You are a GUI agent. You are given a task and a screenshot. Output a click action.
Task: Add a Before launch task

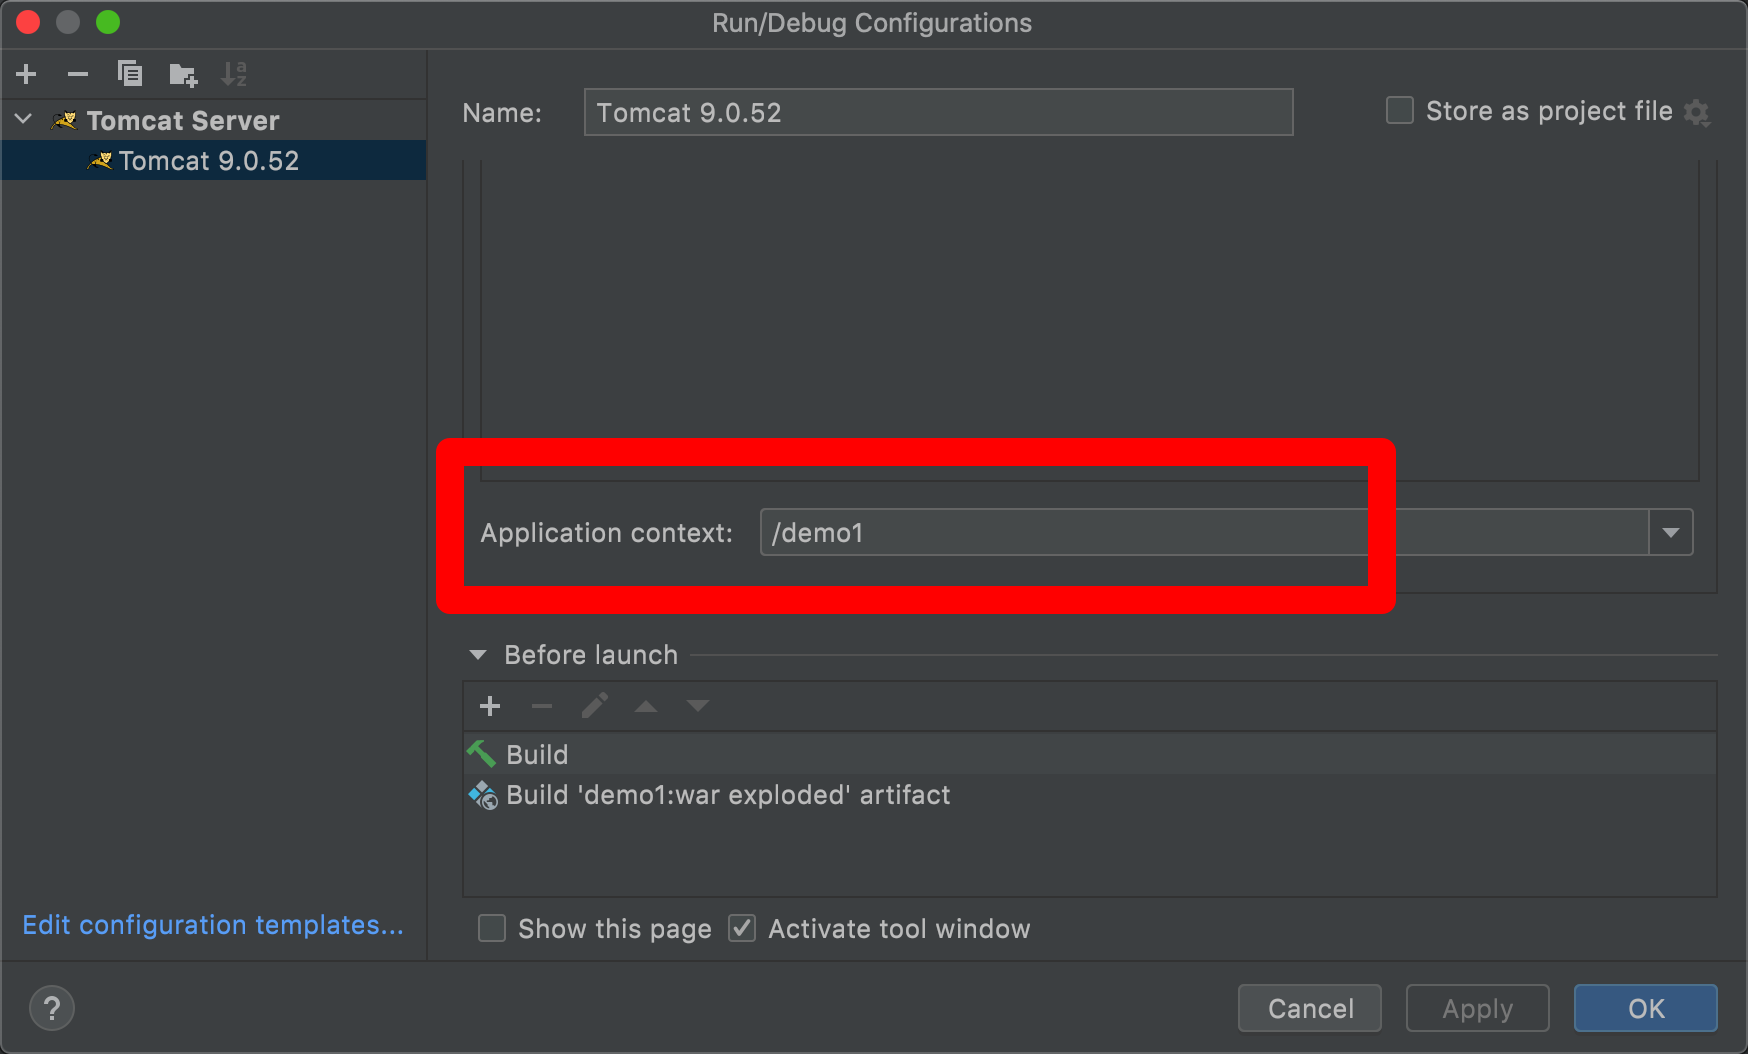490,706
